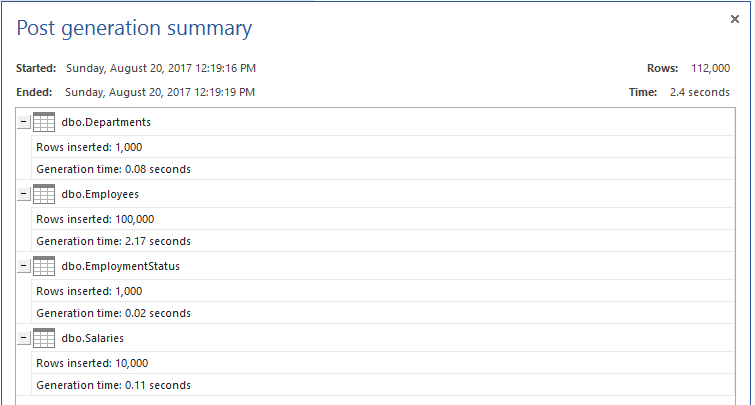This screenshot has height=405, width=755.
Task: Click the dbo.Departments table icon
Action: (43, 123)
